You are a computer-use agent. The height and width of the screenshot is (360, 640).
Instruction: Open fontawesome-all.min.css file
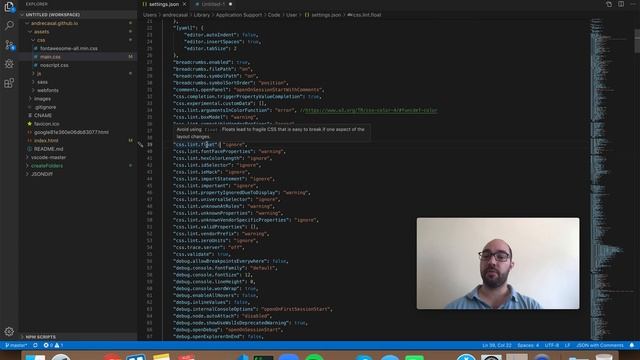pyautogui.click(x=78, y=49)
